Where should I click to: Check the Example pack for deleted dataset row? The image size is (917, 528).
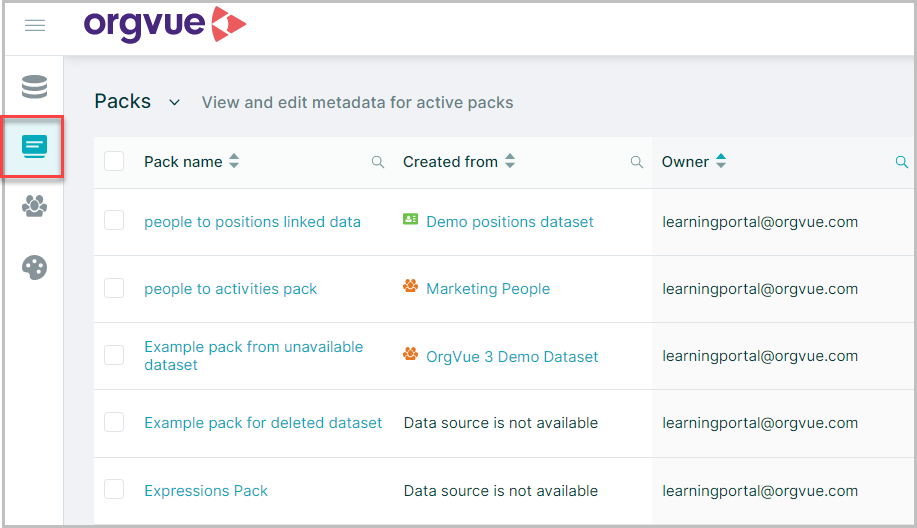pyautogui.click(x=114, y=422)
